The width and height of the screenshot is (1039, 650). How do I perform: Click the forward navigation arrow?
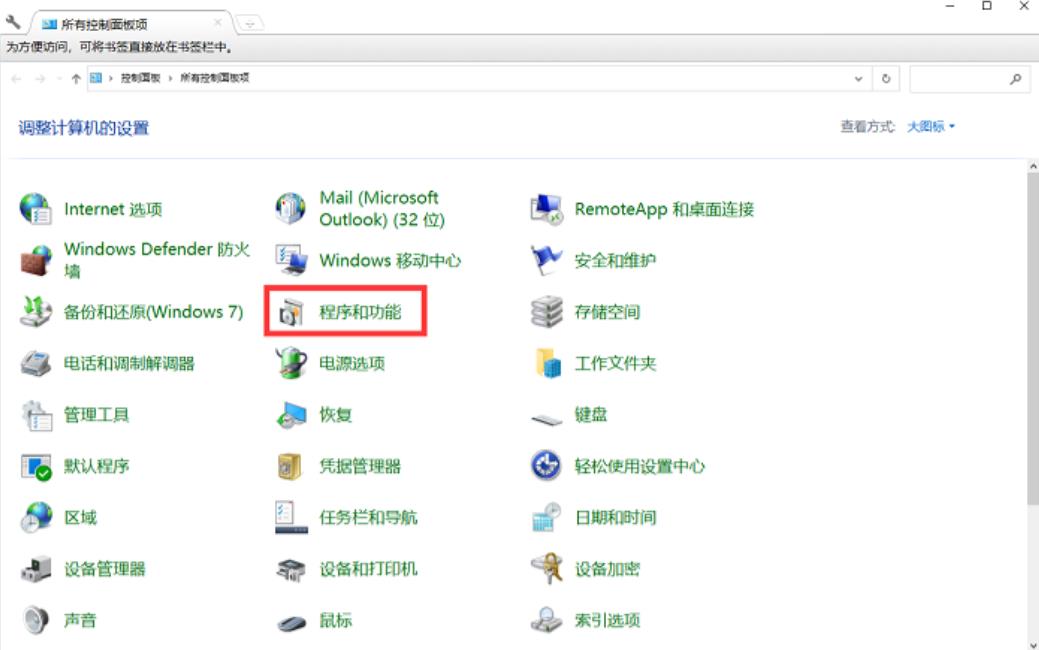40,79
